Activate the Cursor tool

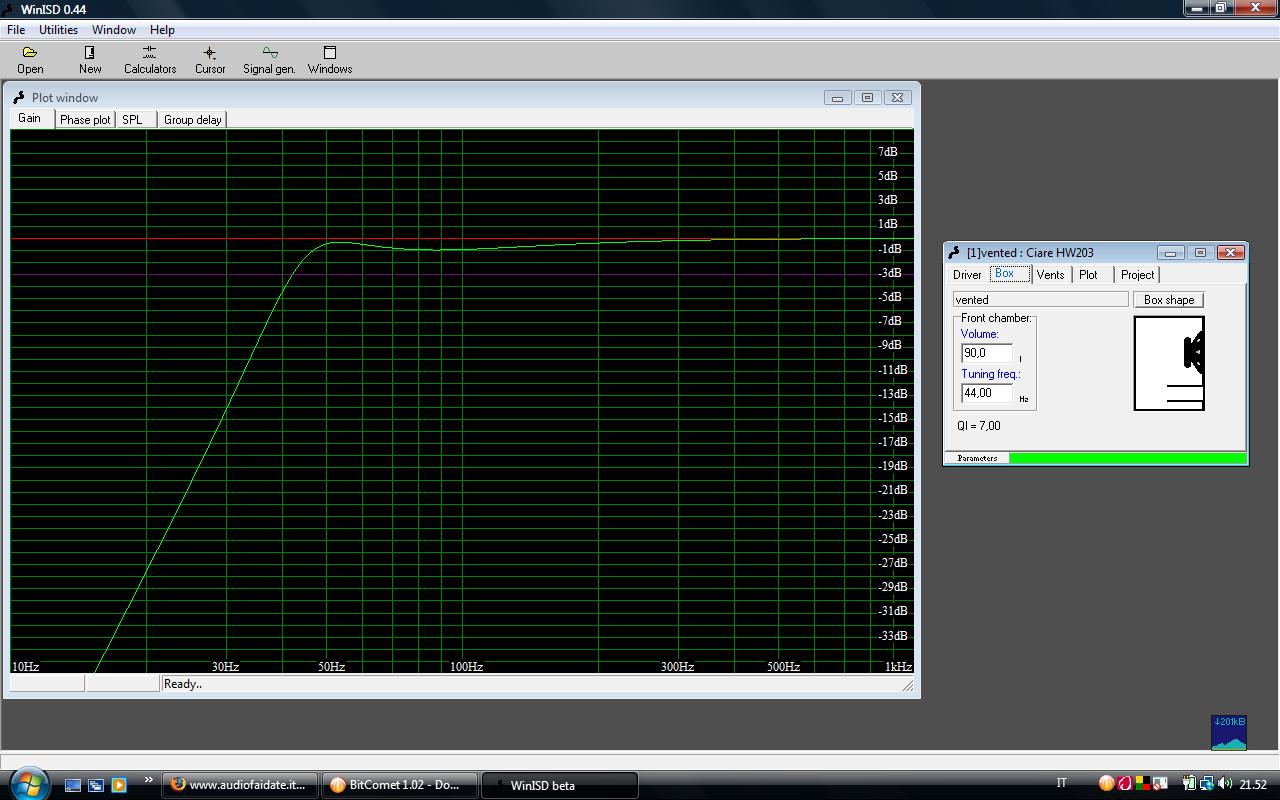210,59
